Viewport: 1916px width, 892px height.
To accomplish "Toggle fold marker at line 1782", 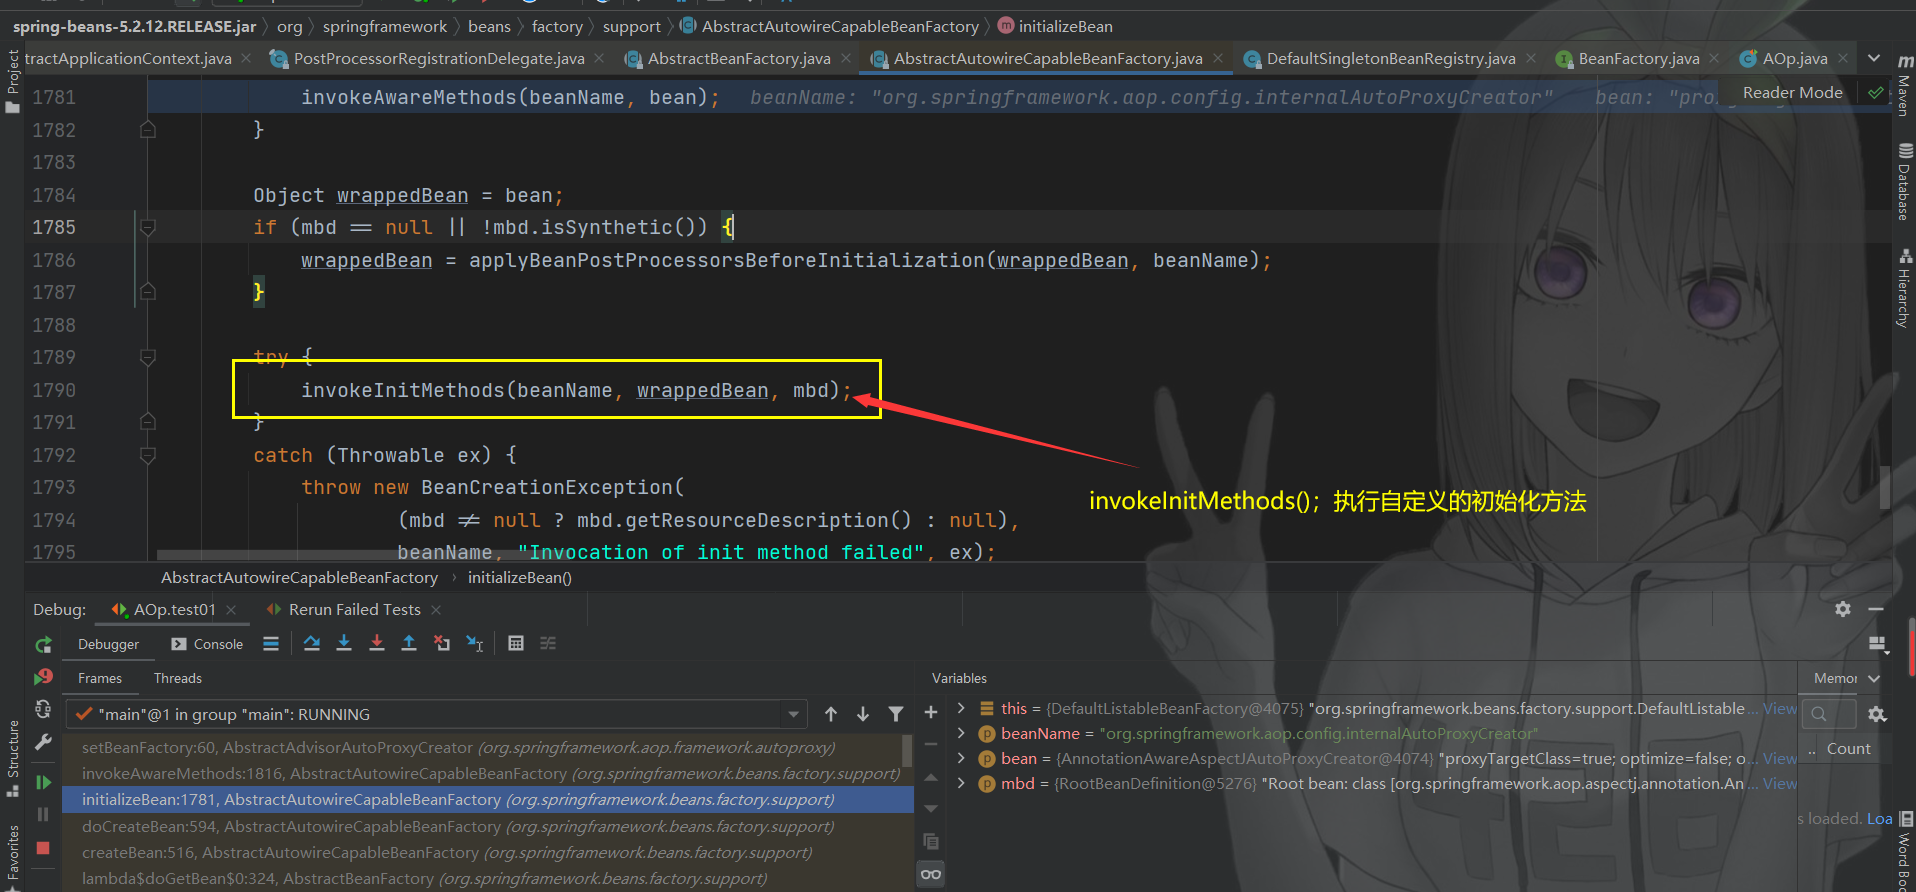I will 148,130.
